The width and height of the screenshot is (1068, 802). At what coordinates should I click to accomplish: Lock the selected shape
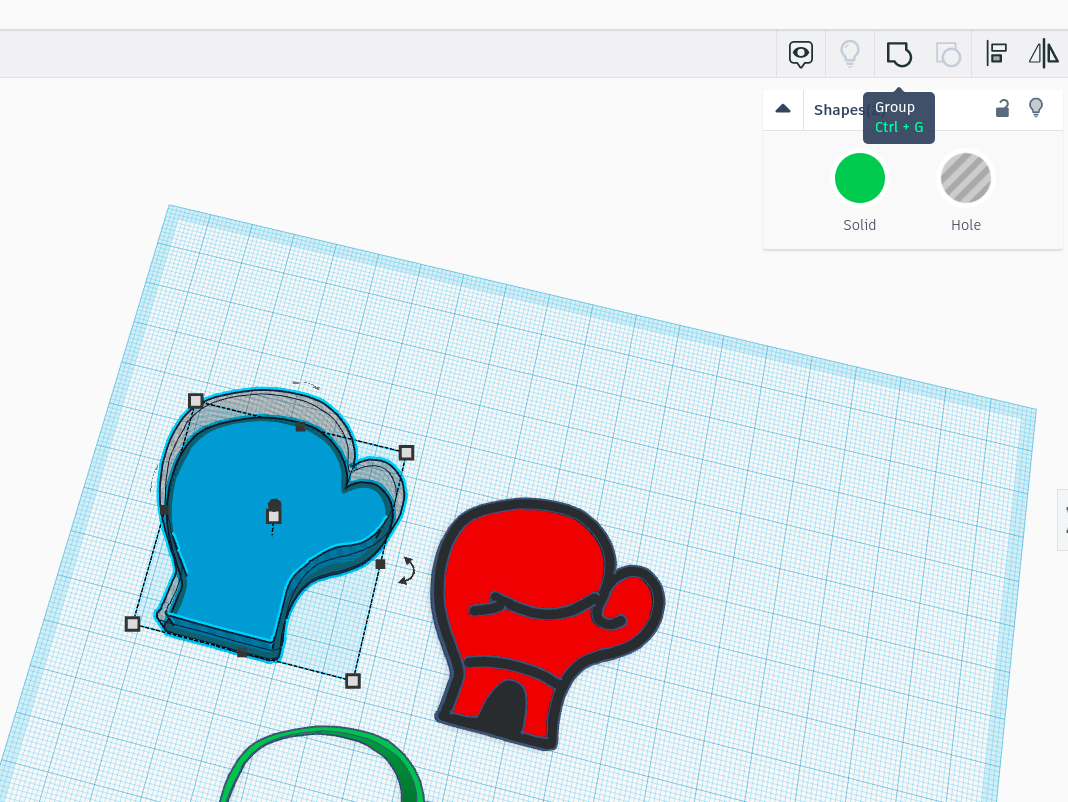coord(1002,108)
